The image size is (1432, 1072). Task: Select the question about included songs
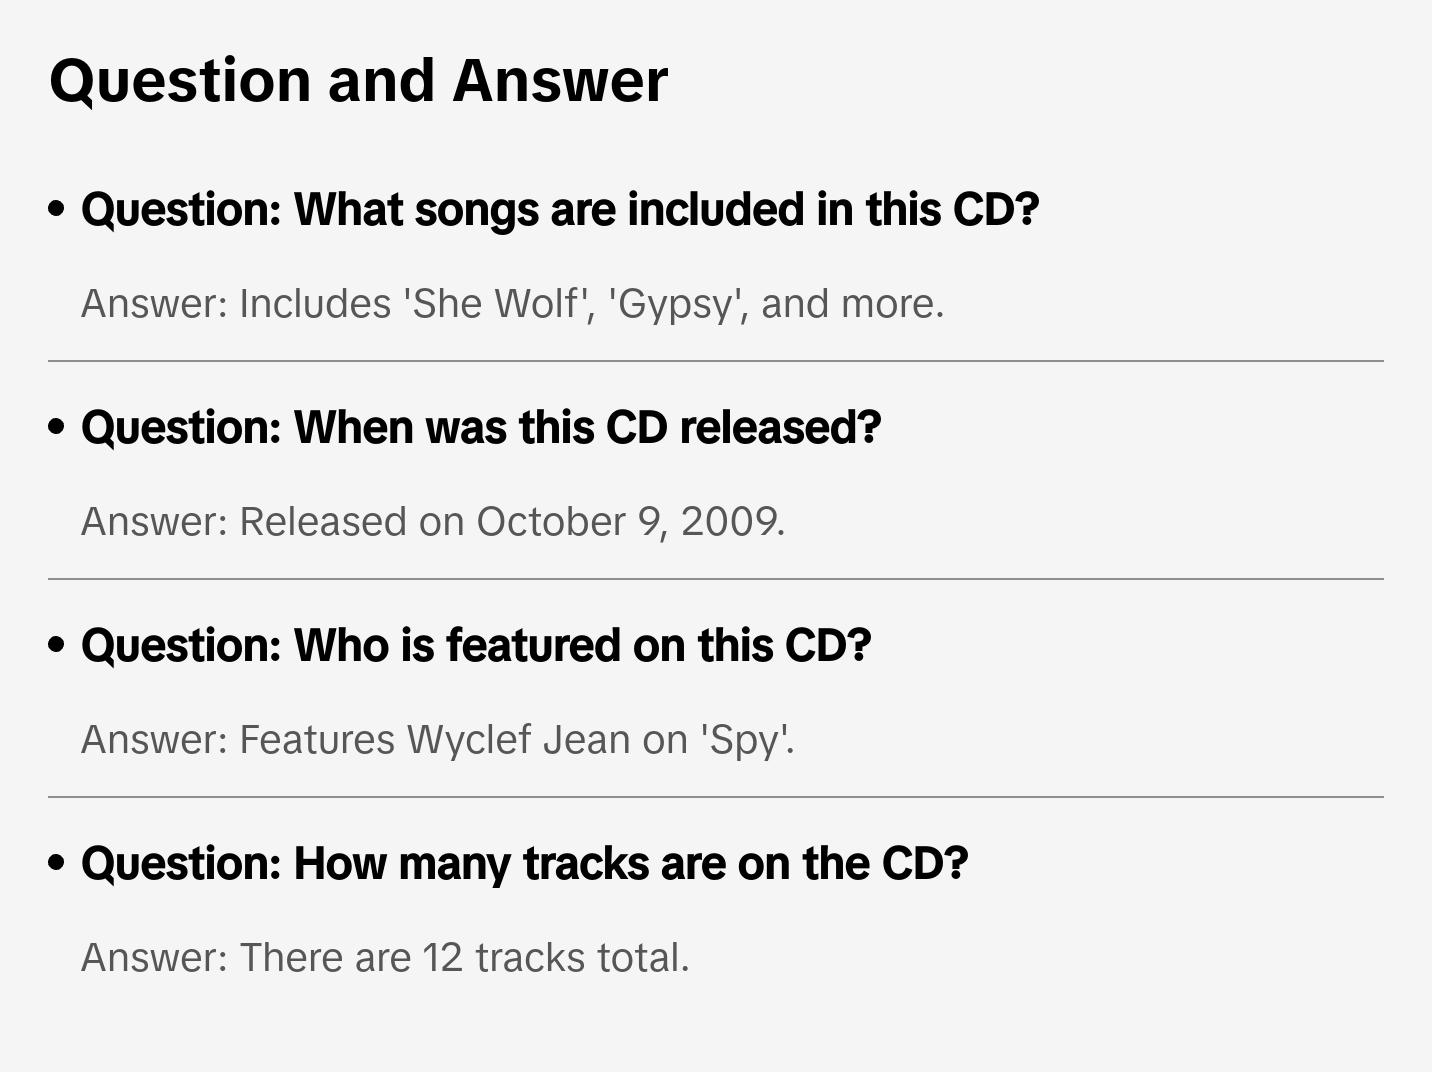(560, 209)
